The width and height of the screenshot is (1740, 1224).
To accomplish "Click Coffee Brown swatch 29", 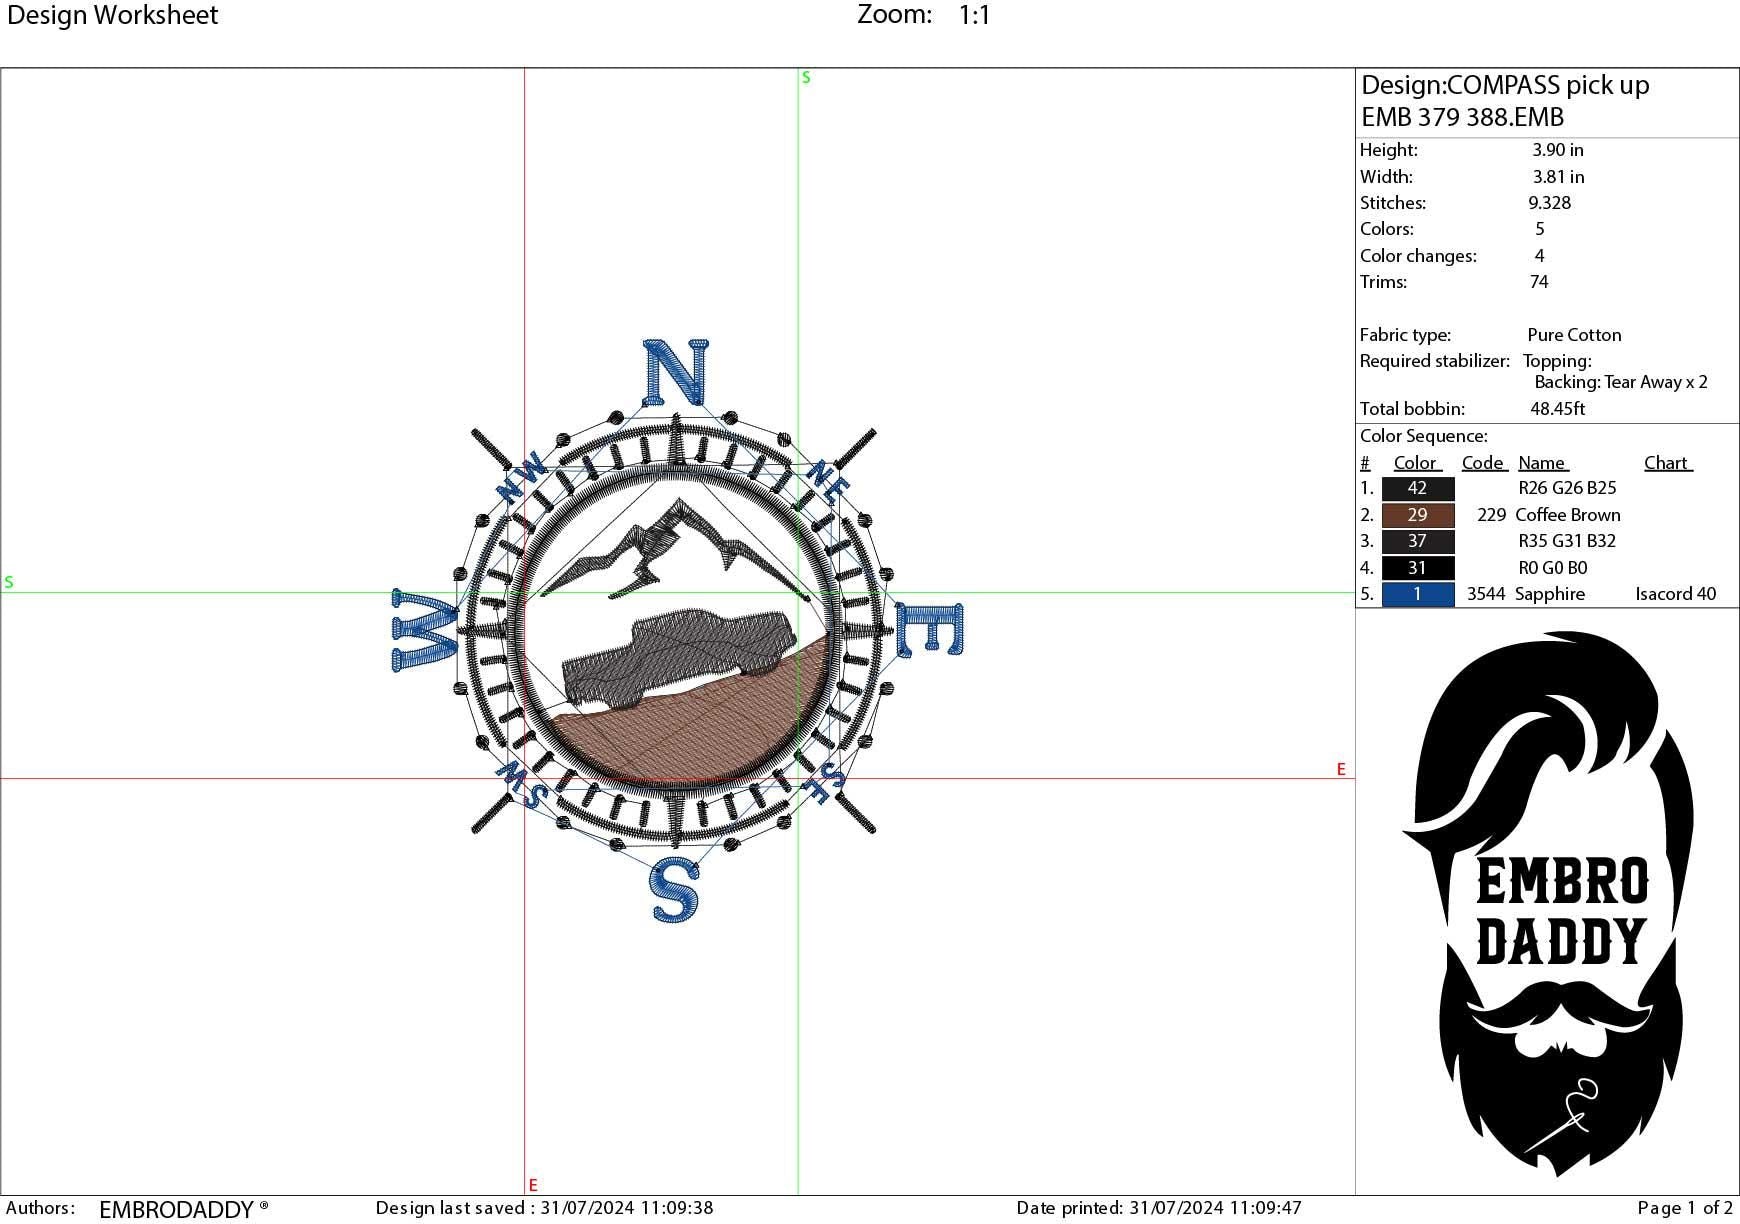I will tap(1417, 515).
